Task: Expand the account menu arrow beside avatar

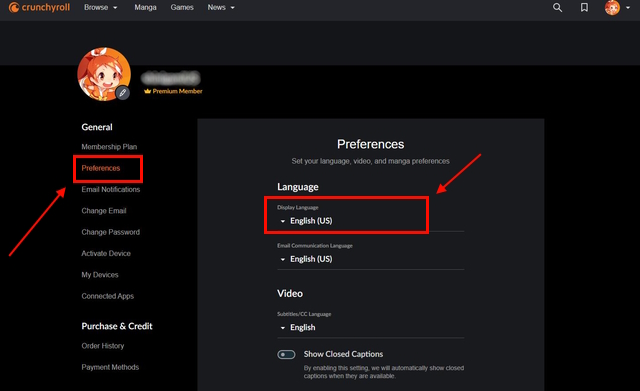Action: (x=628, y=8)
